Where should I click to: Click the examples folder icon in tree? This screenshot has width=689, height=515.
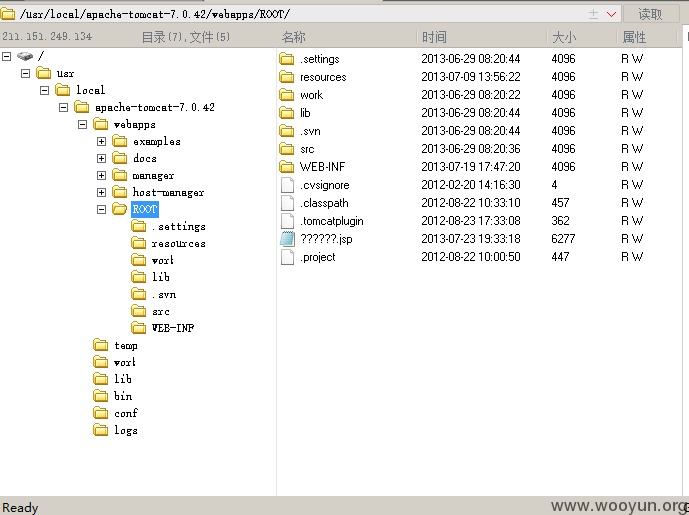(120, 141)
